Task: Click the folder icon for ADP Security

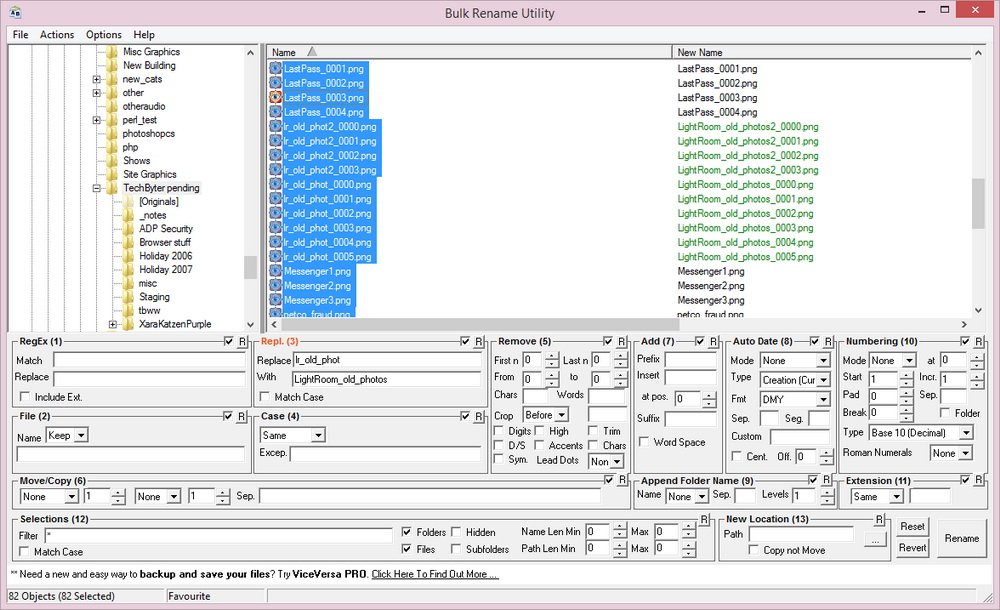Action: [x=129, y=228]
